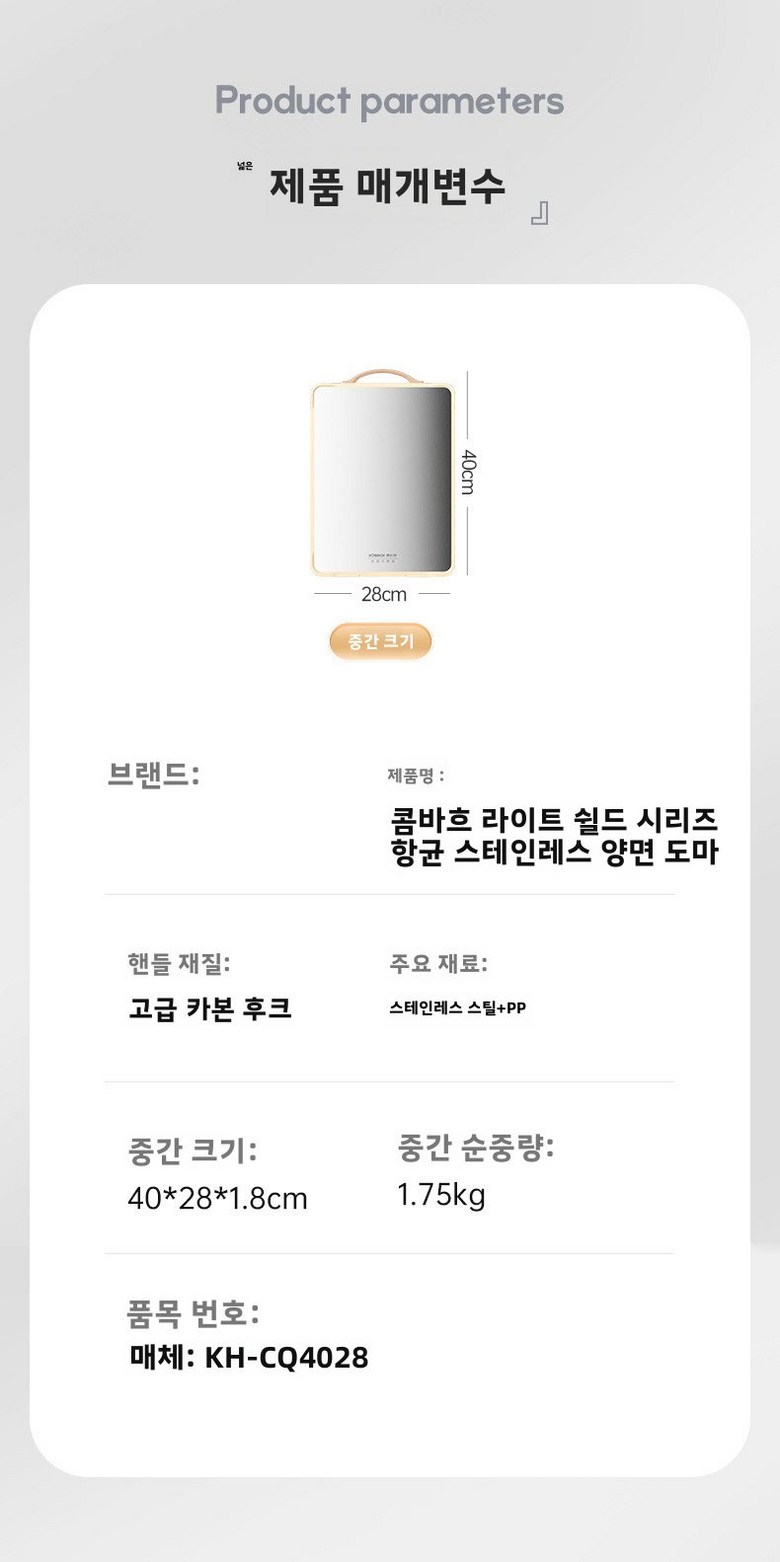Click the 중간 크기: size label
Image resolution: width=780 pixels, height=1562 pixels.
click(192, 1150)
